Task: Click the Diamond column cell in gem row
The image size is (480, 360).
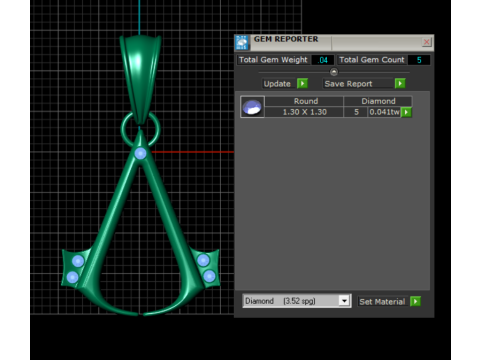Action: click(378, 101)
